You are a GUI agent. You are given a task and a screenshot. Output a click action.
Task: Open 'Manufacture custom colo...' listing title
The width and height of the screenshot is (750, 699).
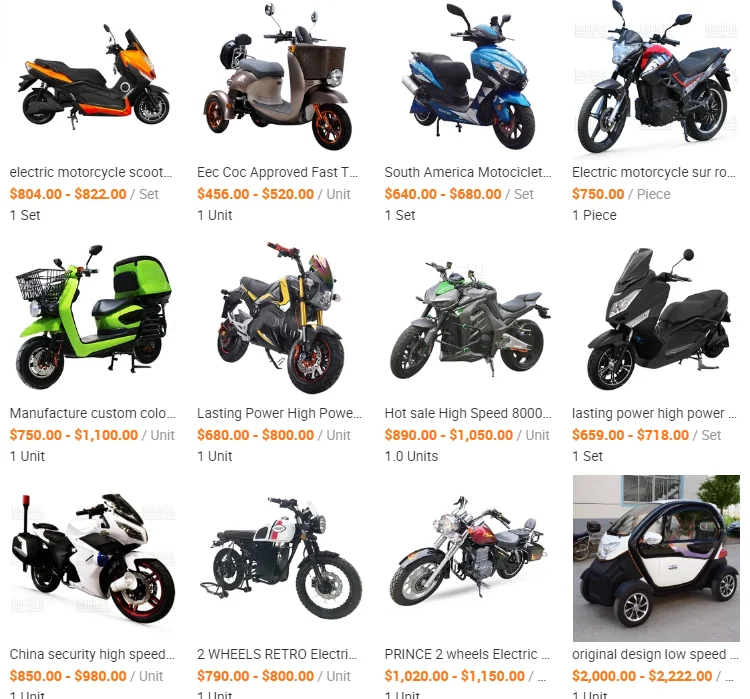click(x=92, y=413)
